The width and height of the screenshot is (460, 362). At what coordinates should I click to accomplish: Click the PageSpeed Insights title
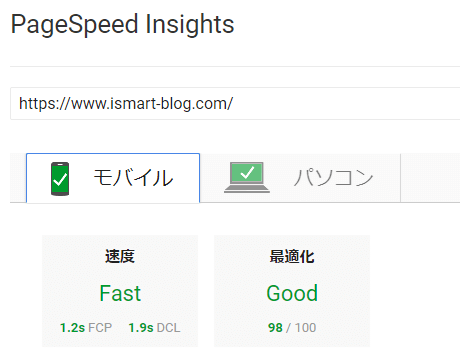pos(123,24)
